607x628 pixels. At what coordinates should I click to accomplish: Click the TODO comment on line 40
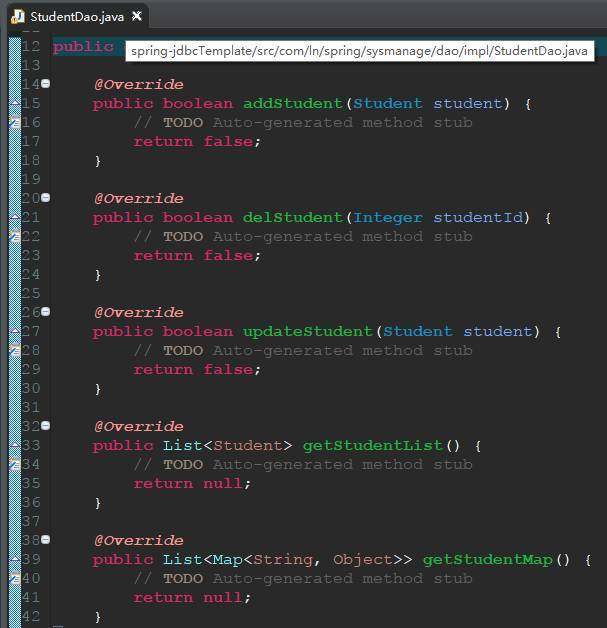click(303, 578)
